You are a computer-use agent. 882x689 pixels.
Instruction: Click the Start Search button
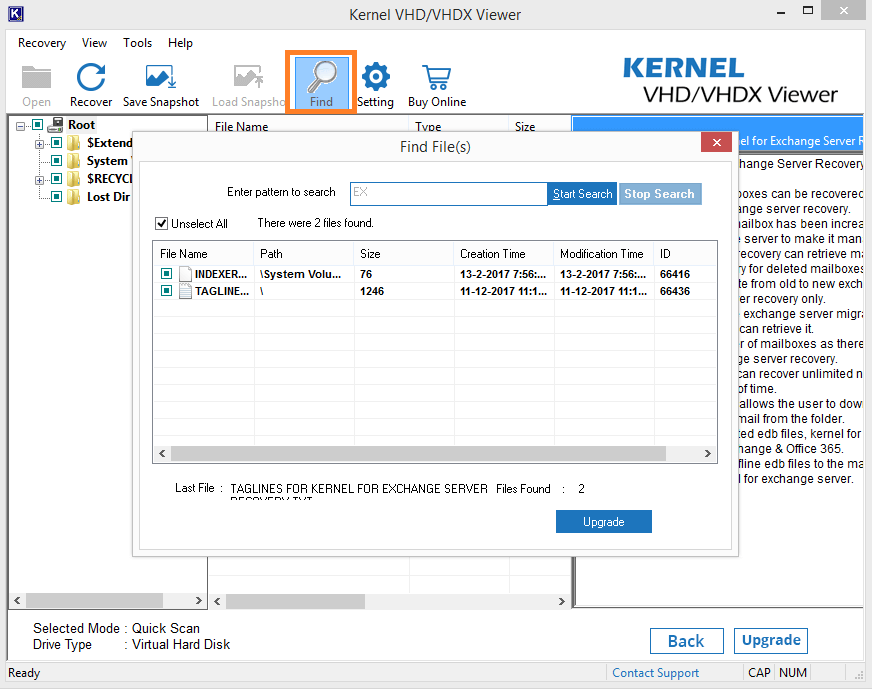[582, 194]
